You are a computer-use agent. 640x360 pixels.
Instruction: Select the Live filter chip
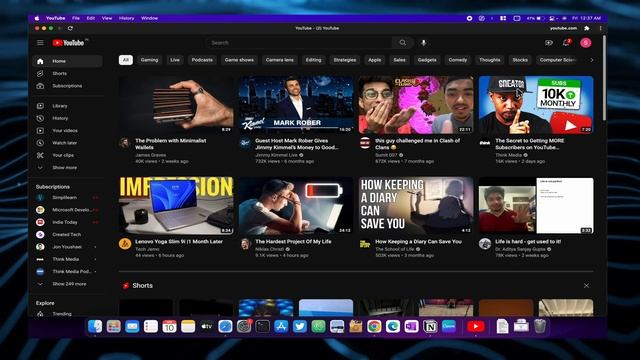(x=175, y=60)
